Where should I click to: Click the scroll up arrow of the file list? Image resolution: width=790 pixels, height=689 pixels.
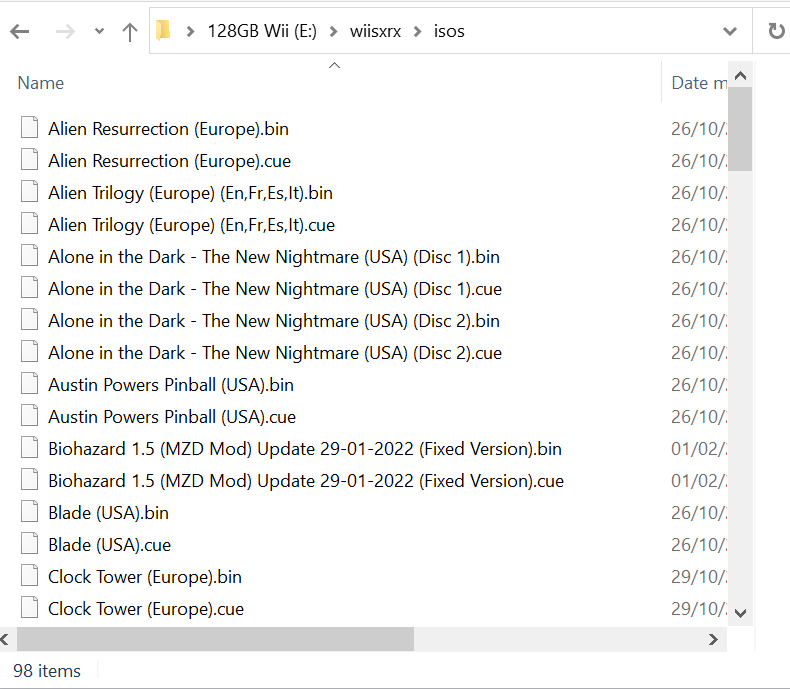(740, 76)
